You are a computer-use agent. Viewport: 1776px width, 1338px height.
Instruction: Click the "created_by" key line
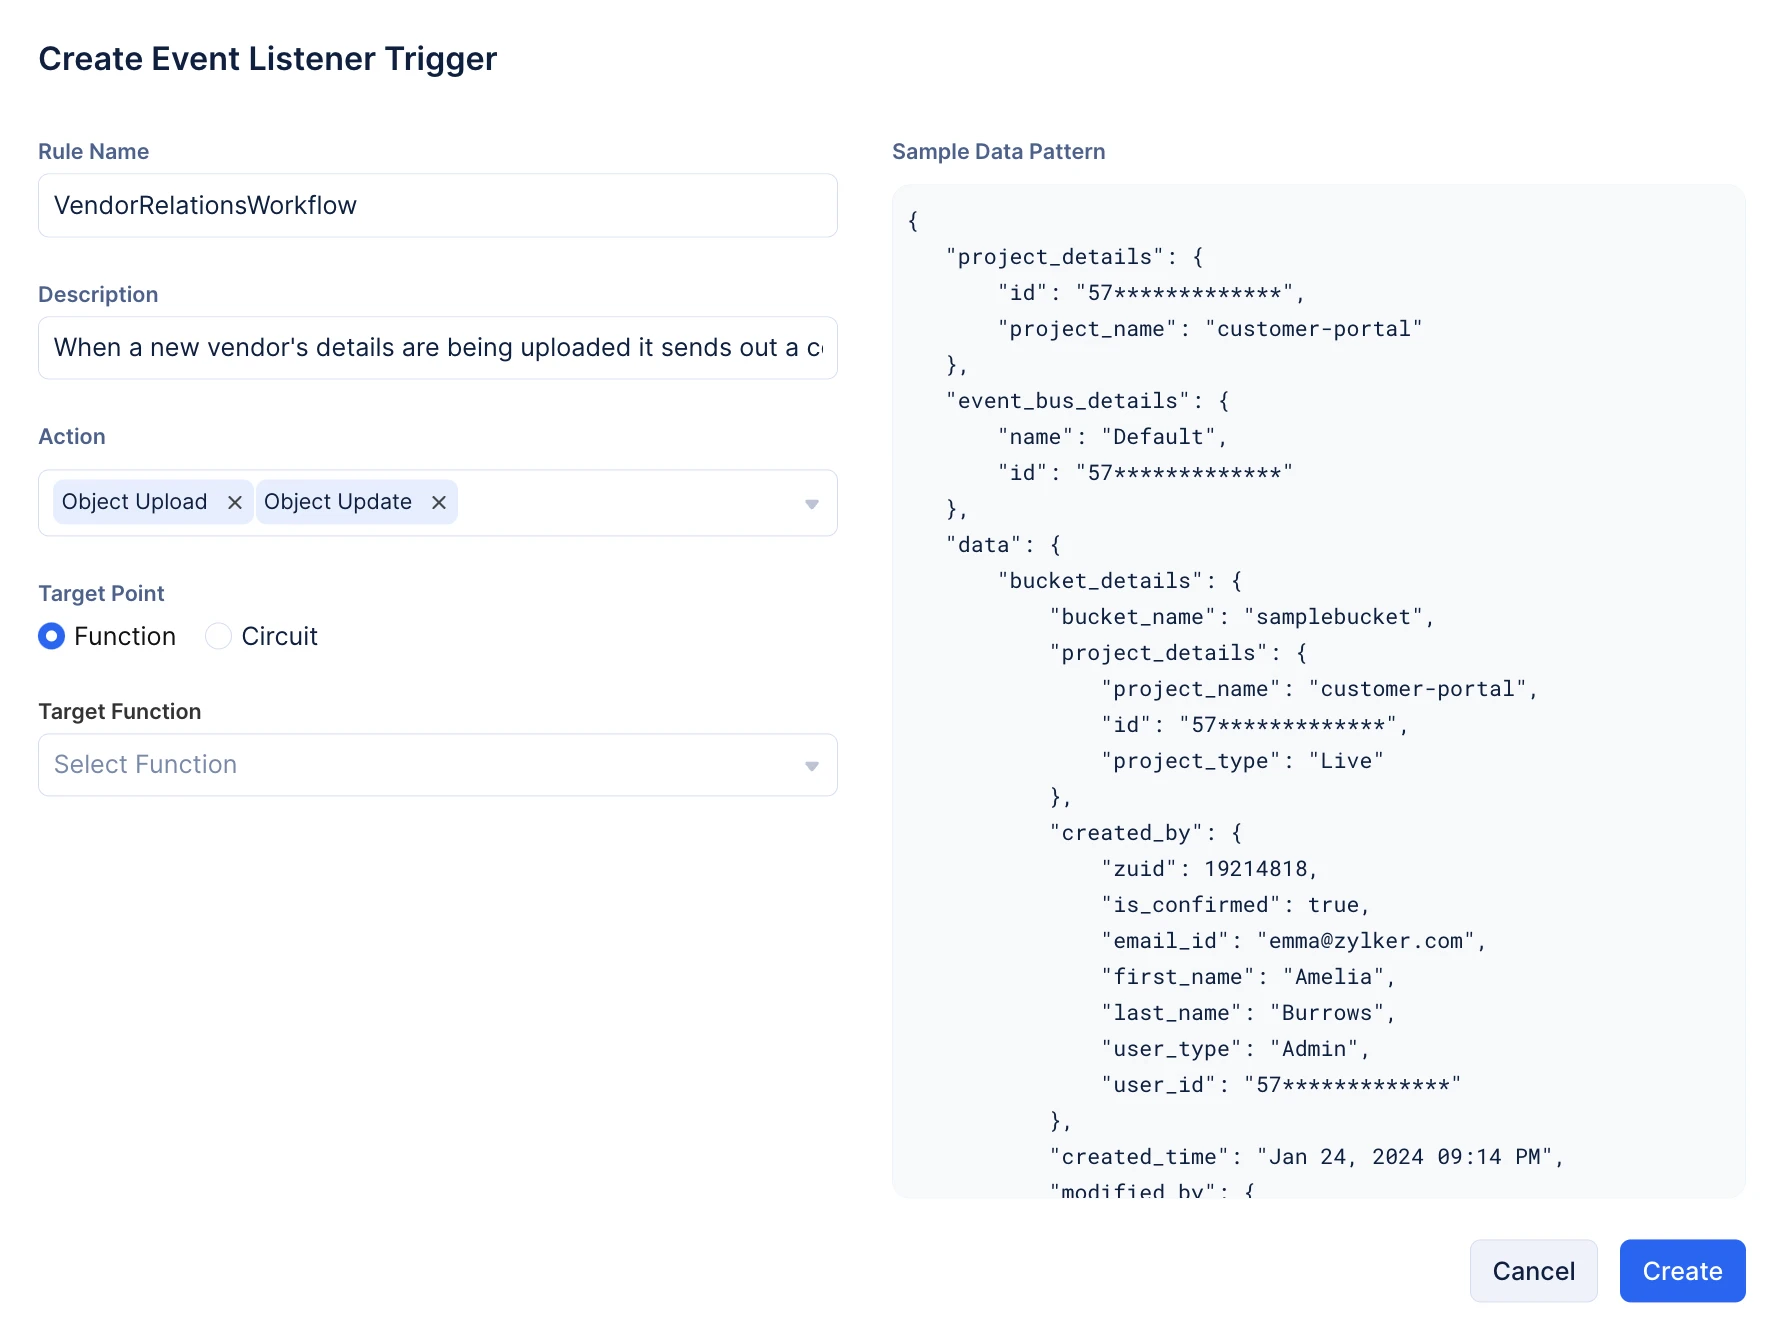pyautogui.click(x=1147, y=833)
